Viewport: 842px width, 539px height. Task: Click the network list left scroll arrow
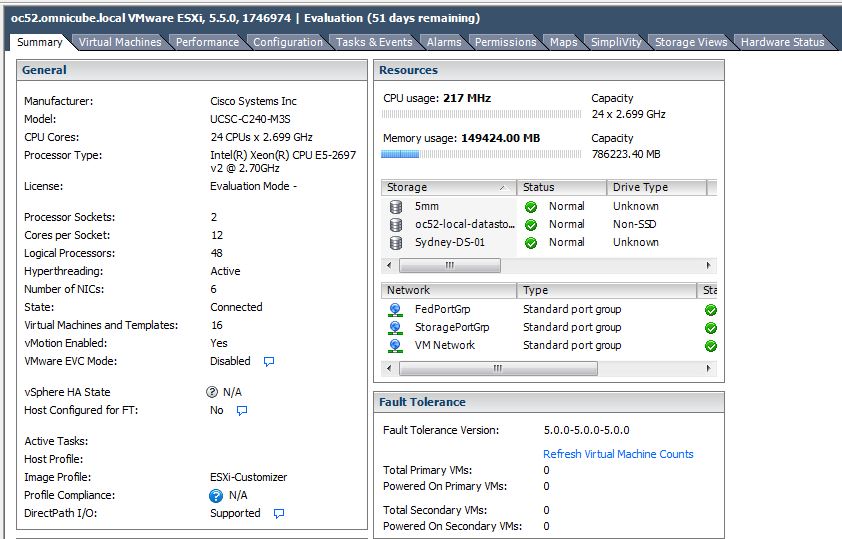point(389,368)
